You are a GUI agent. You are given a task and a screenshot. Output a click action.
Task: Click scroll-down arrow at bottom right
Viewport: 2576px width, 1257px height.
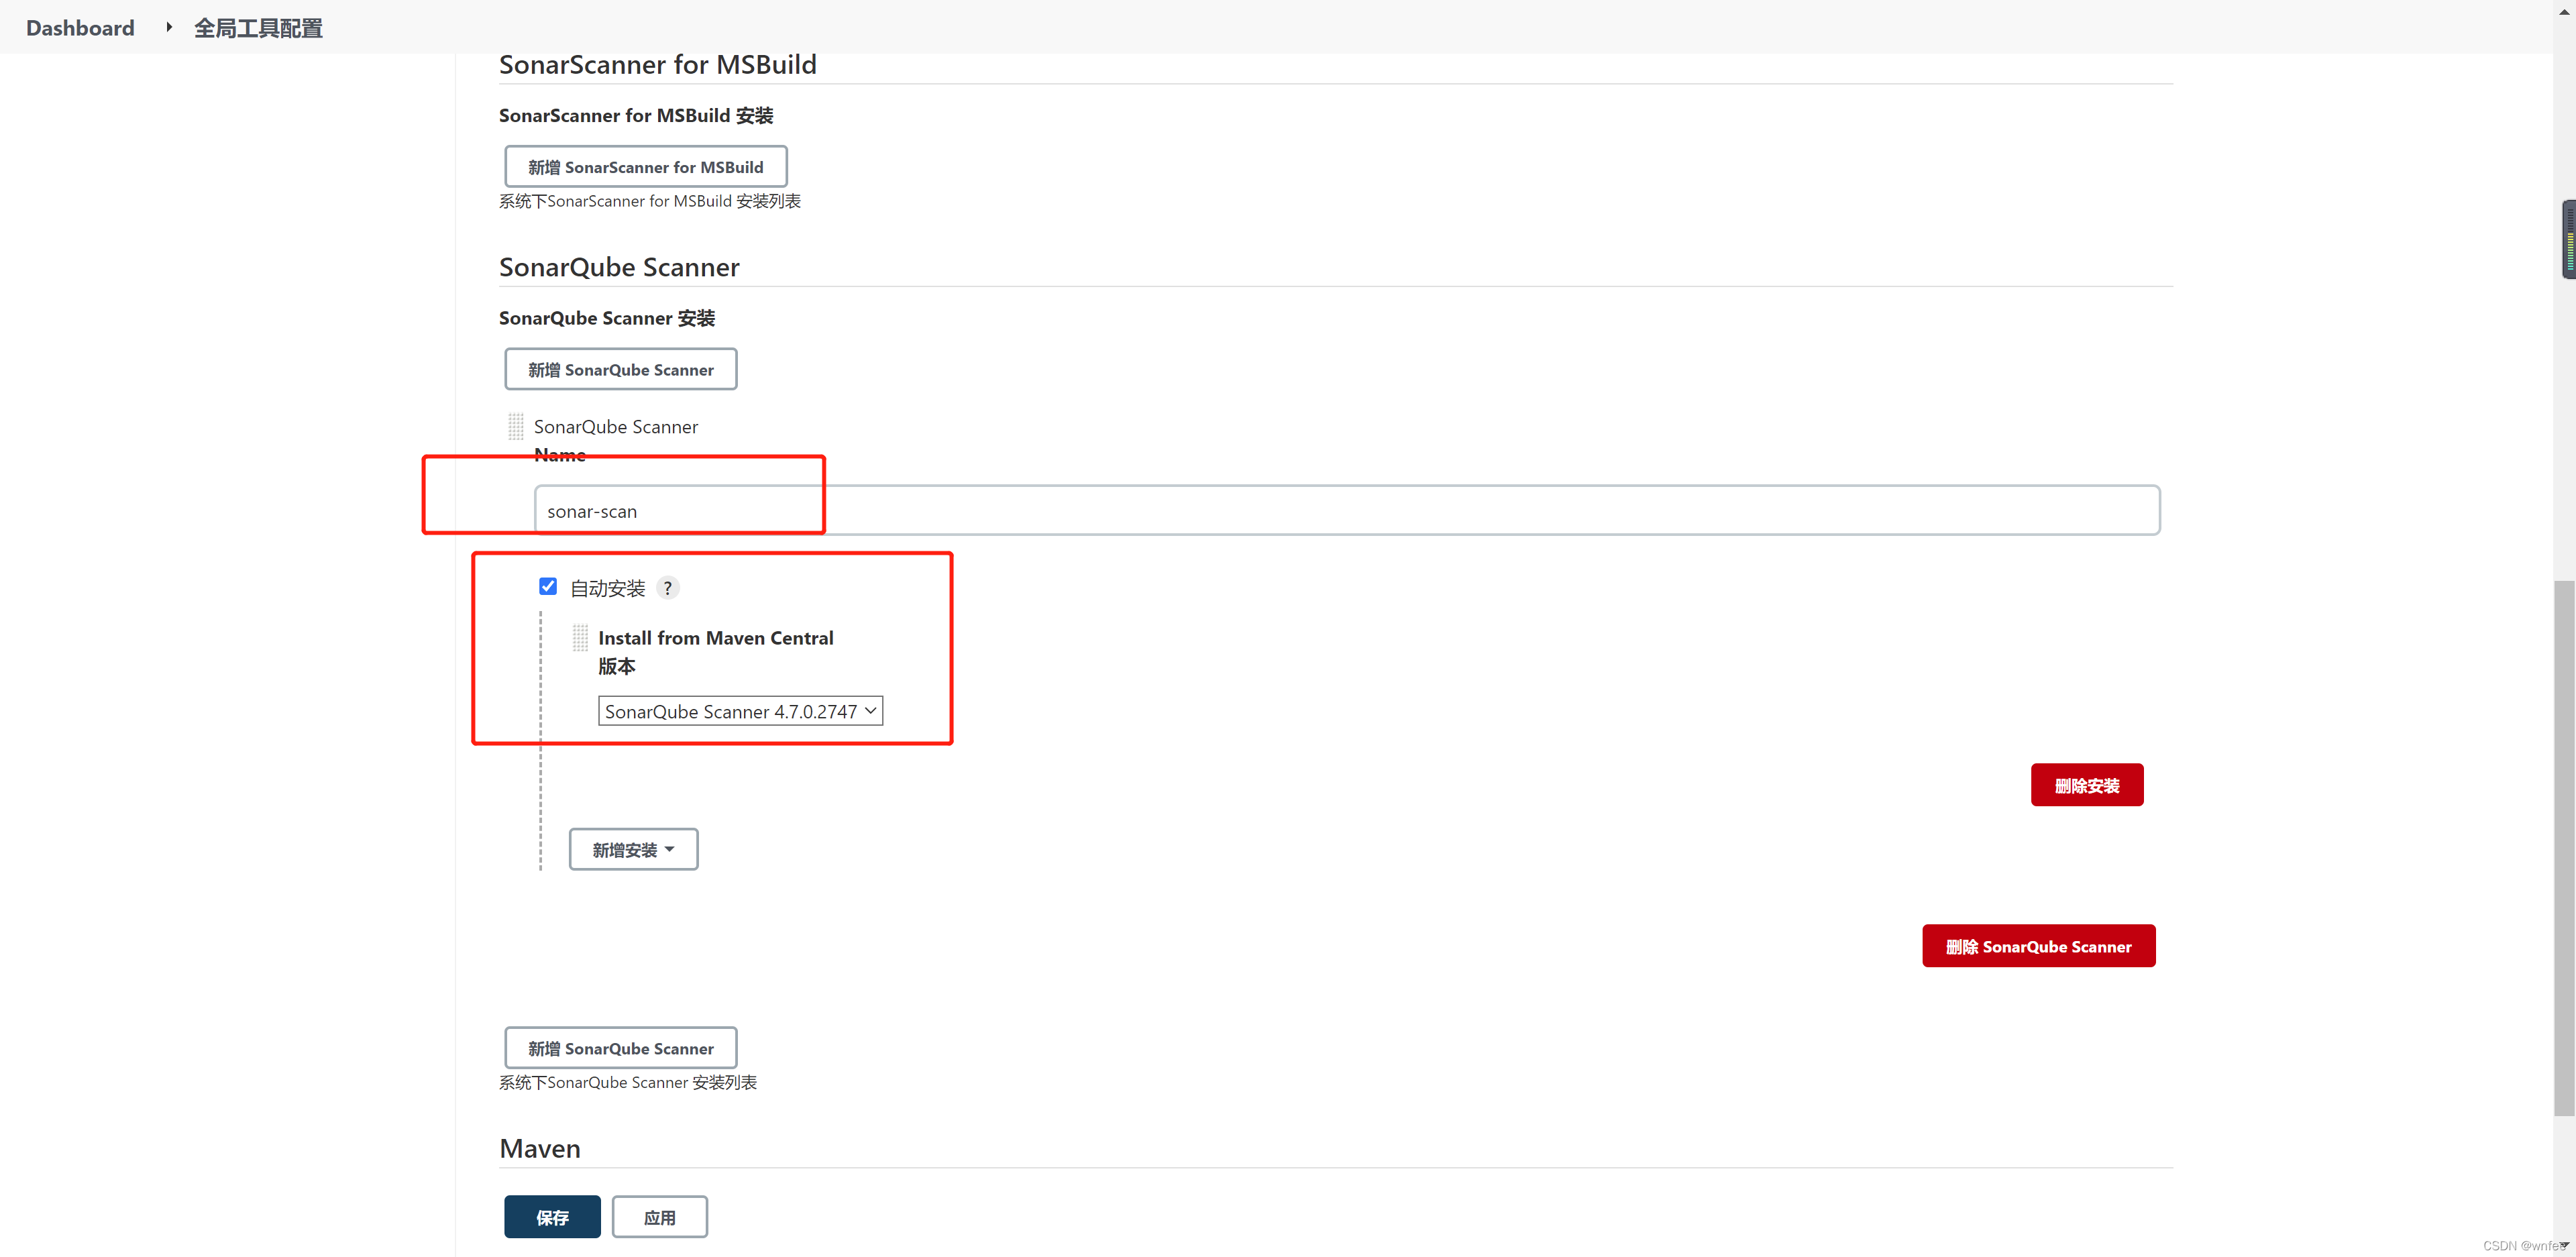coord(2564,1244)
